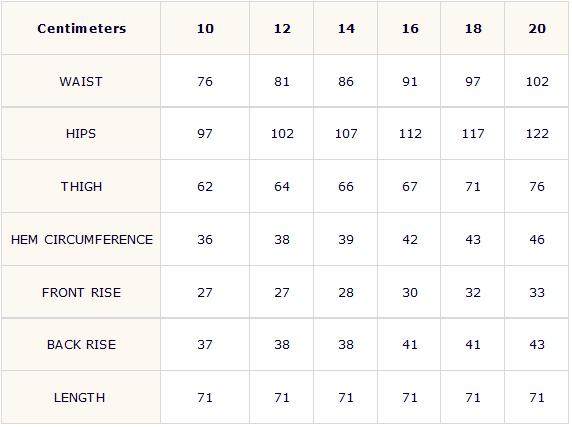Select the size 14 column header
The image size is (572, 427).
[346, 28]
